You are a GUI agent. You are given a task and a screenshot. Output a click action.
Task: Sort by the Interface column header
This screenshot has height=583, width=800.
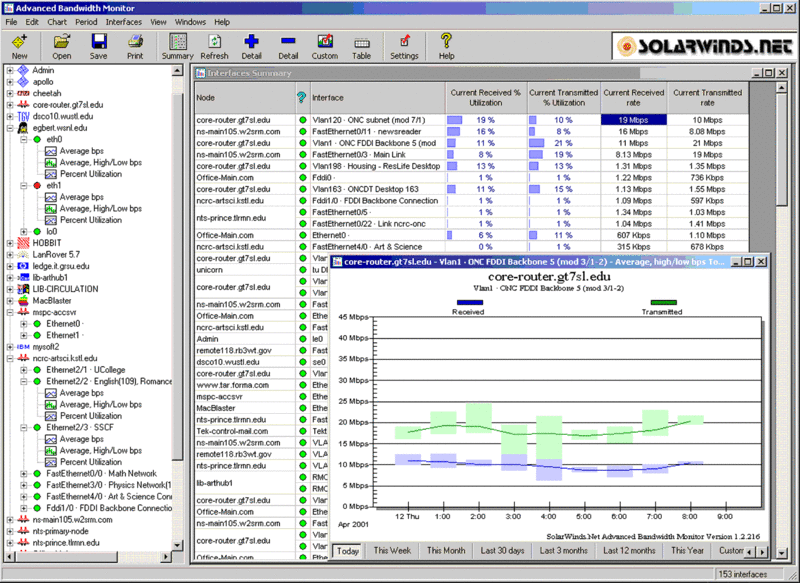click(x=378, y=97)
